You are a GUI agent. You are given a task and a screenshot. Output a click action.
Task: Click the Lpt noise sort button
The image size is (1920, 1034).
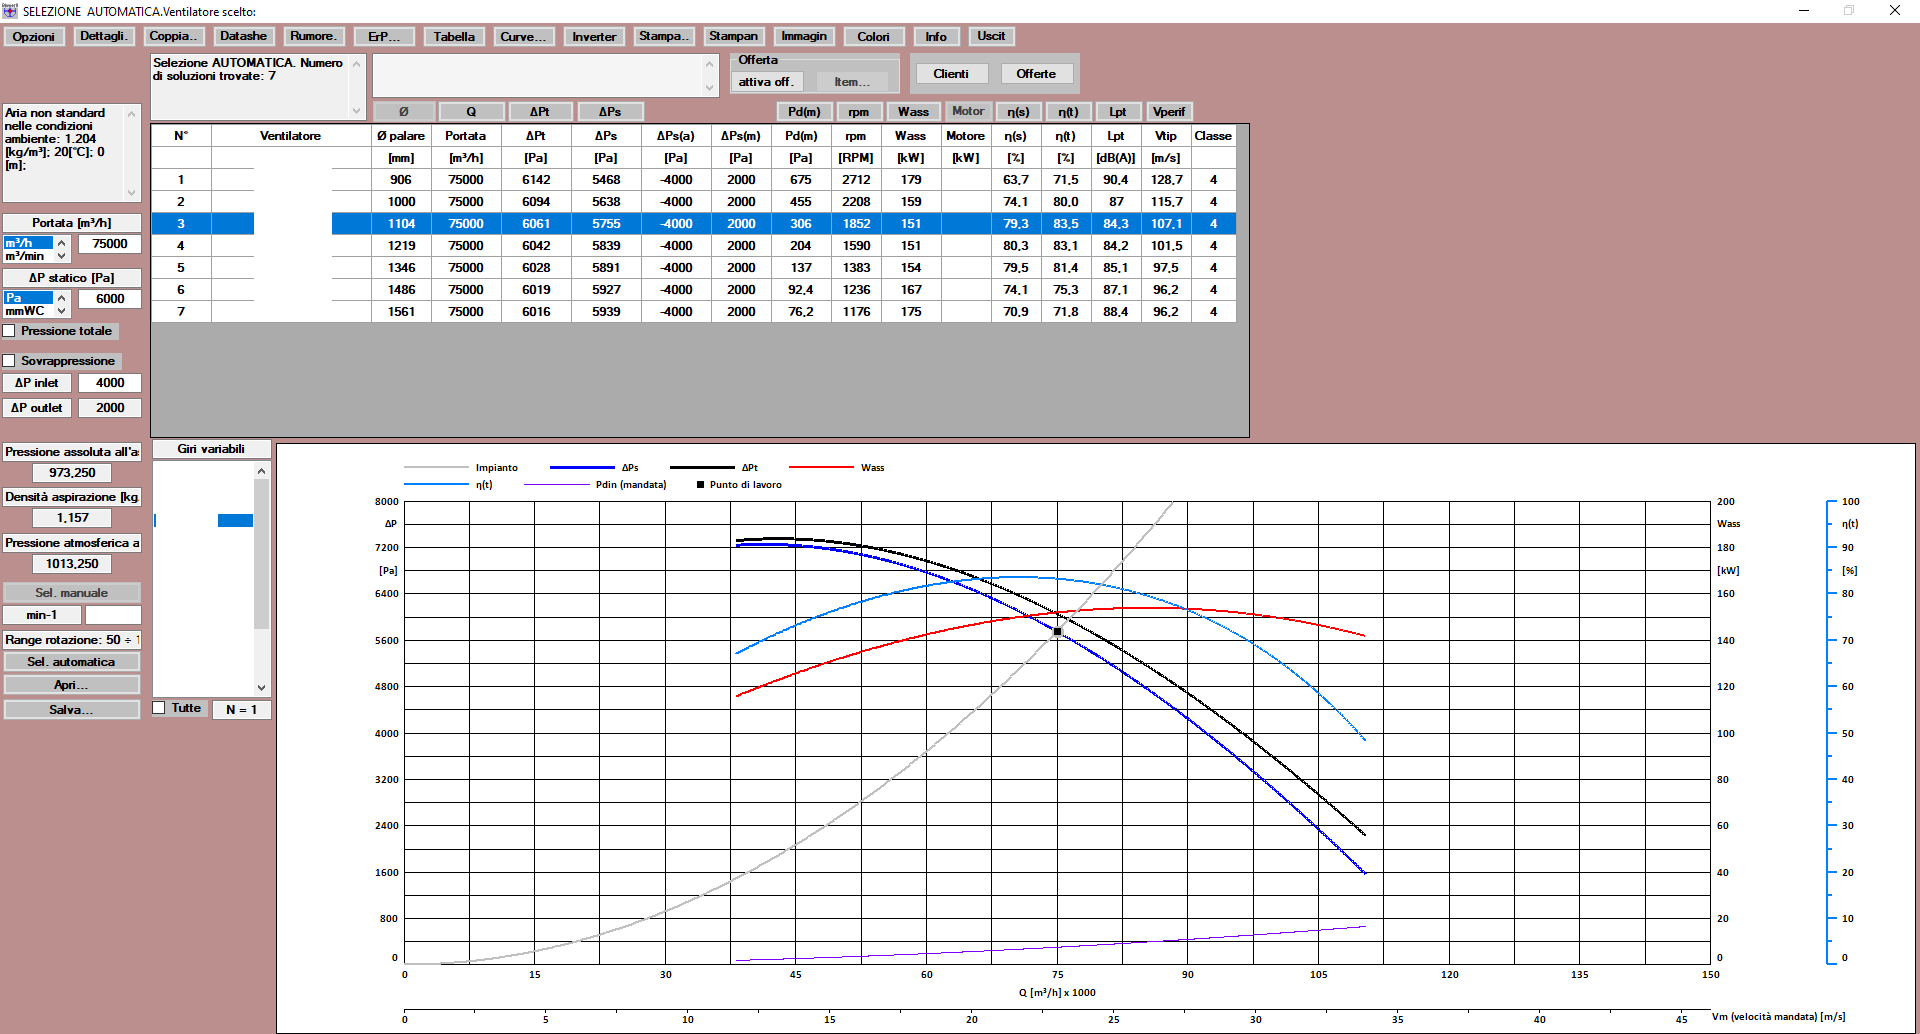pyautogui.click(x=1117, y=112)
